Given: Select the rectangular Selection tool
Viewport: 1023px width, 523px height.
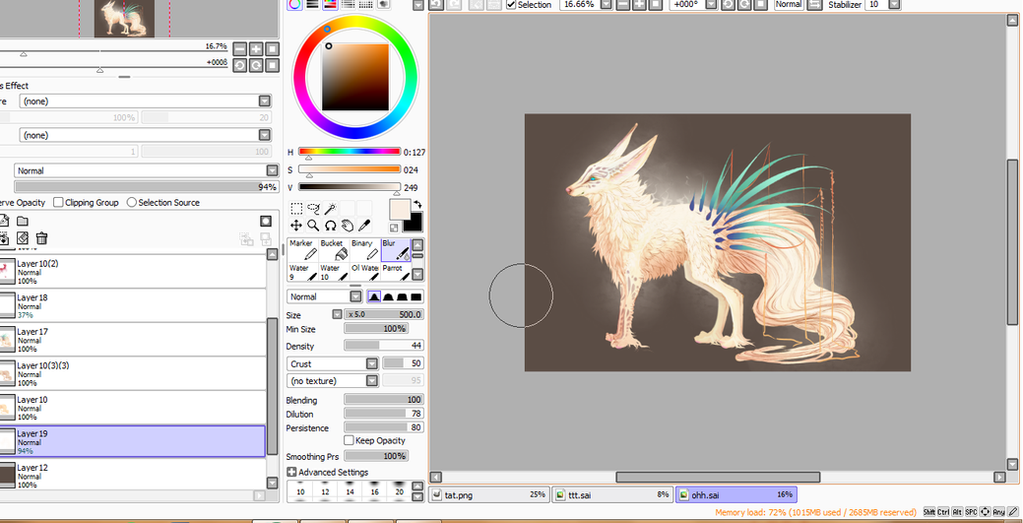Looking at the screenshot, I should coord(296,209).
